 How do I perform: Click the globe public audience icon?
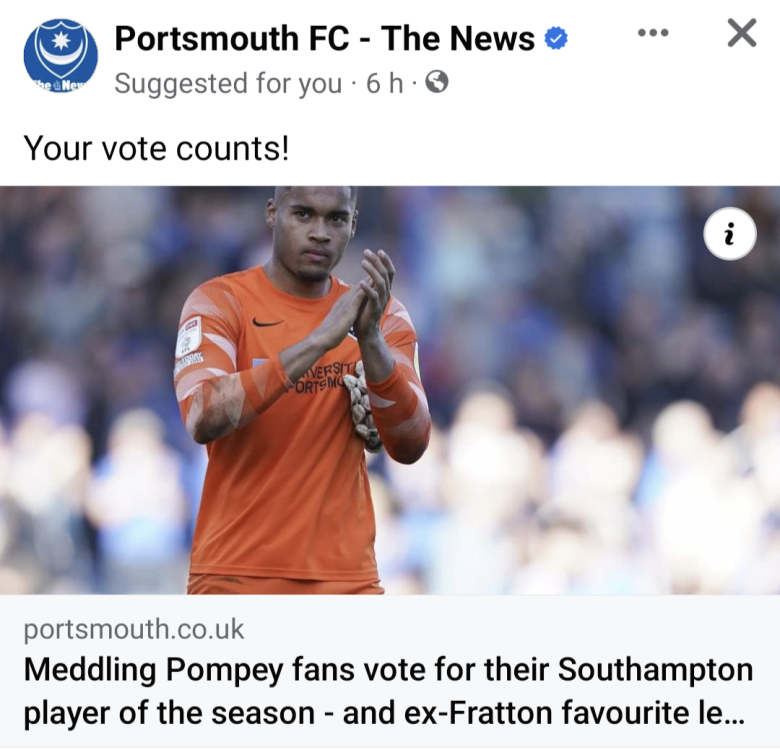click(x=436, y=84)
